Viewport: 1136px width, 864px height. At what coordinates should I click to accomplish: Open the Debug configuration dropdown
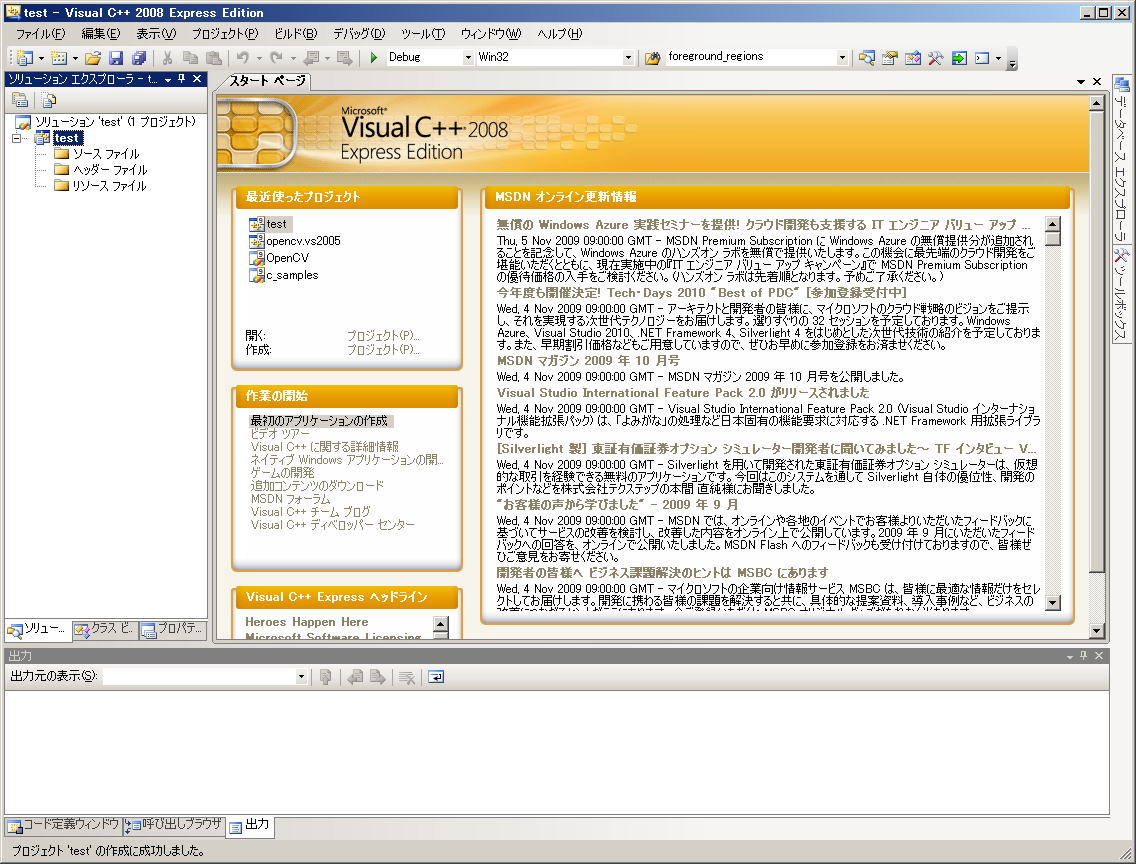(x=468, y=57)
